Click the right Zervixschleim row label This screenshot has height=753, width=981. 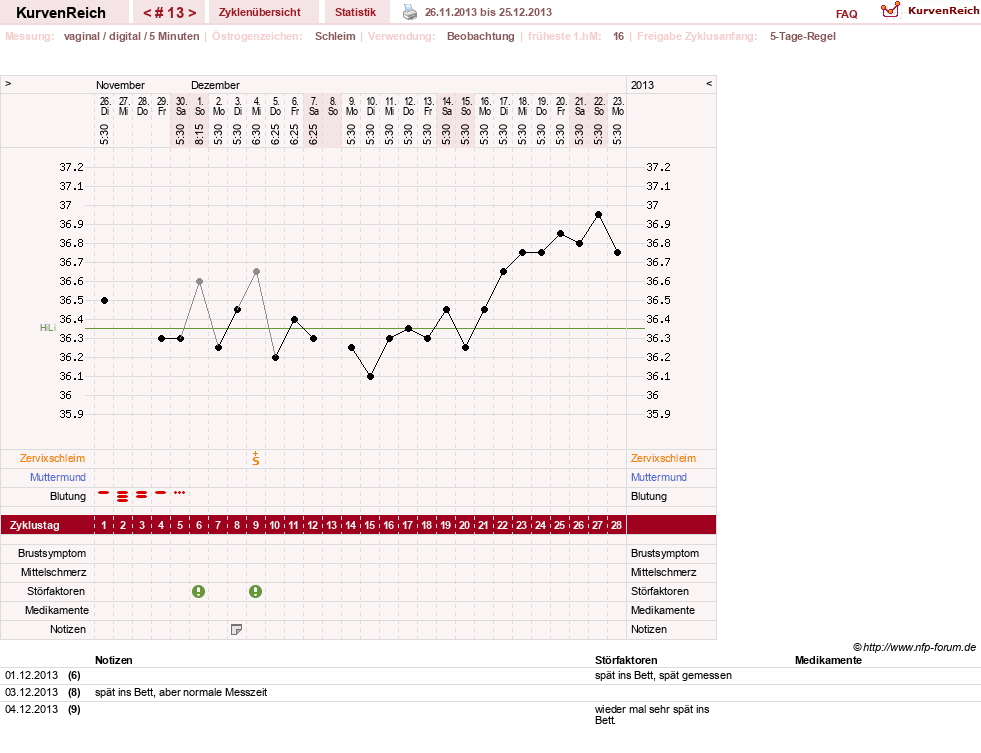coord(663,458)
